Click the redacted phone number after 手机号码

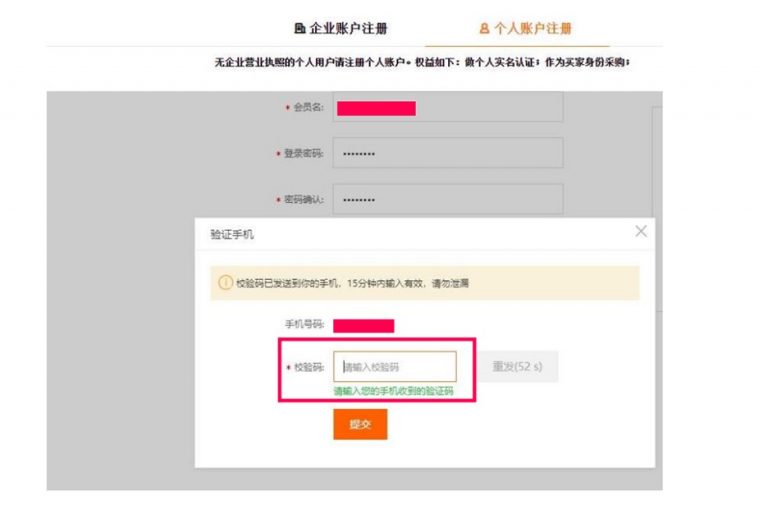click(x=363, y=325)
